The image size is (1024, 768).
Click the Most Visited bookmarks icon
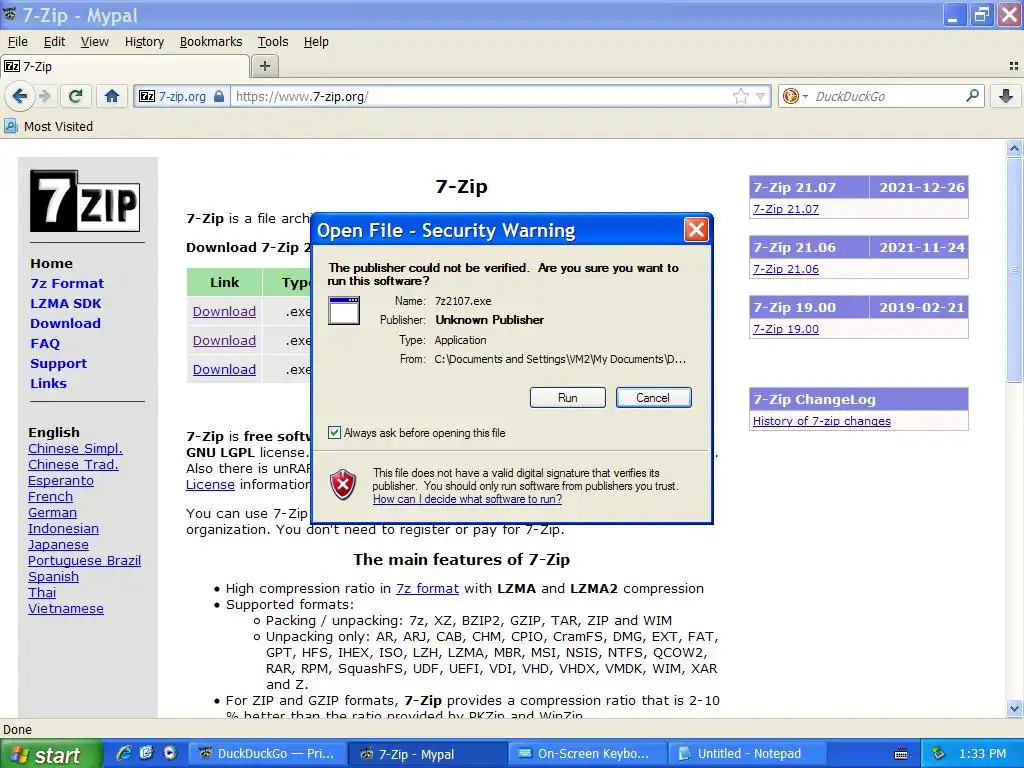coord(11,126)
